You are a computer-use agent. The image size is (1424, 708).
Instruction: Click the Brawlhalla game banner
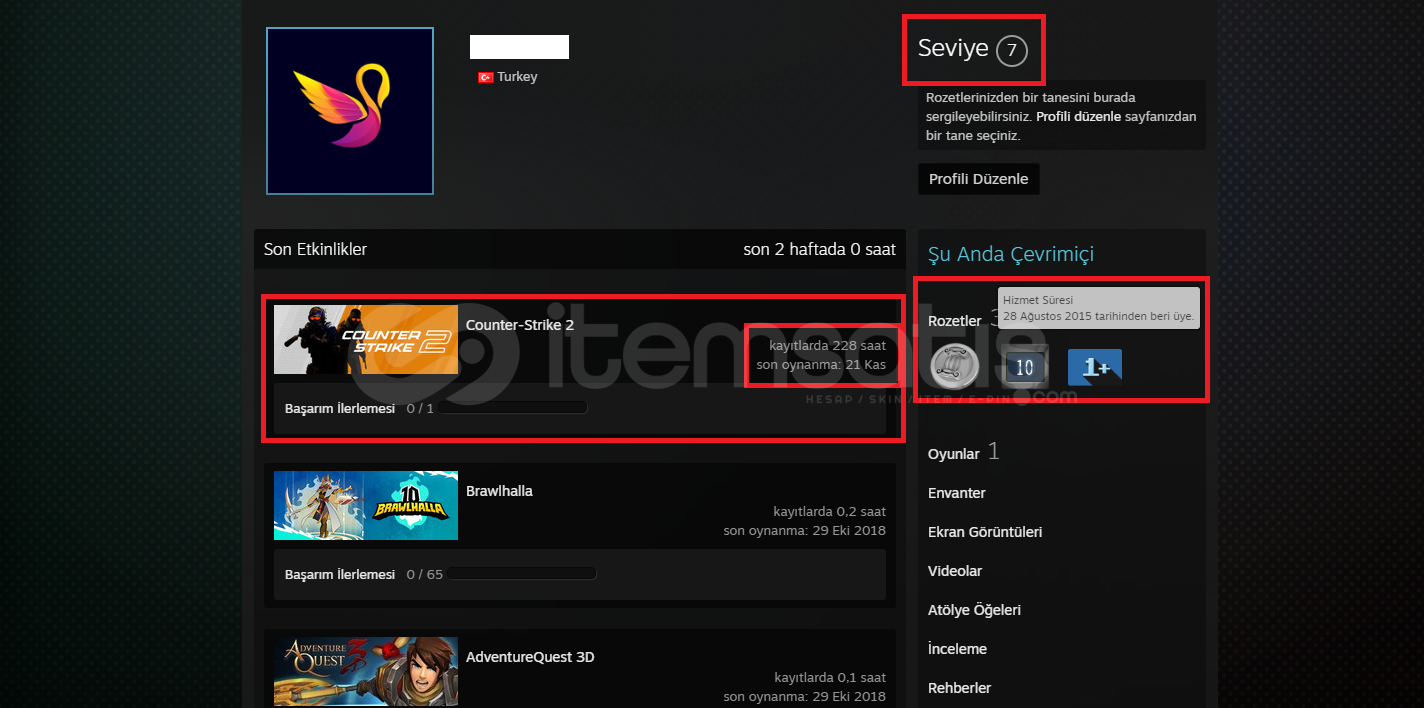(x=366, y=506)
